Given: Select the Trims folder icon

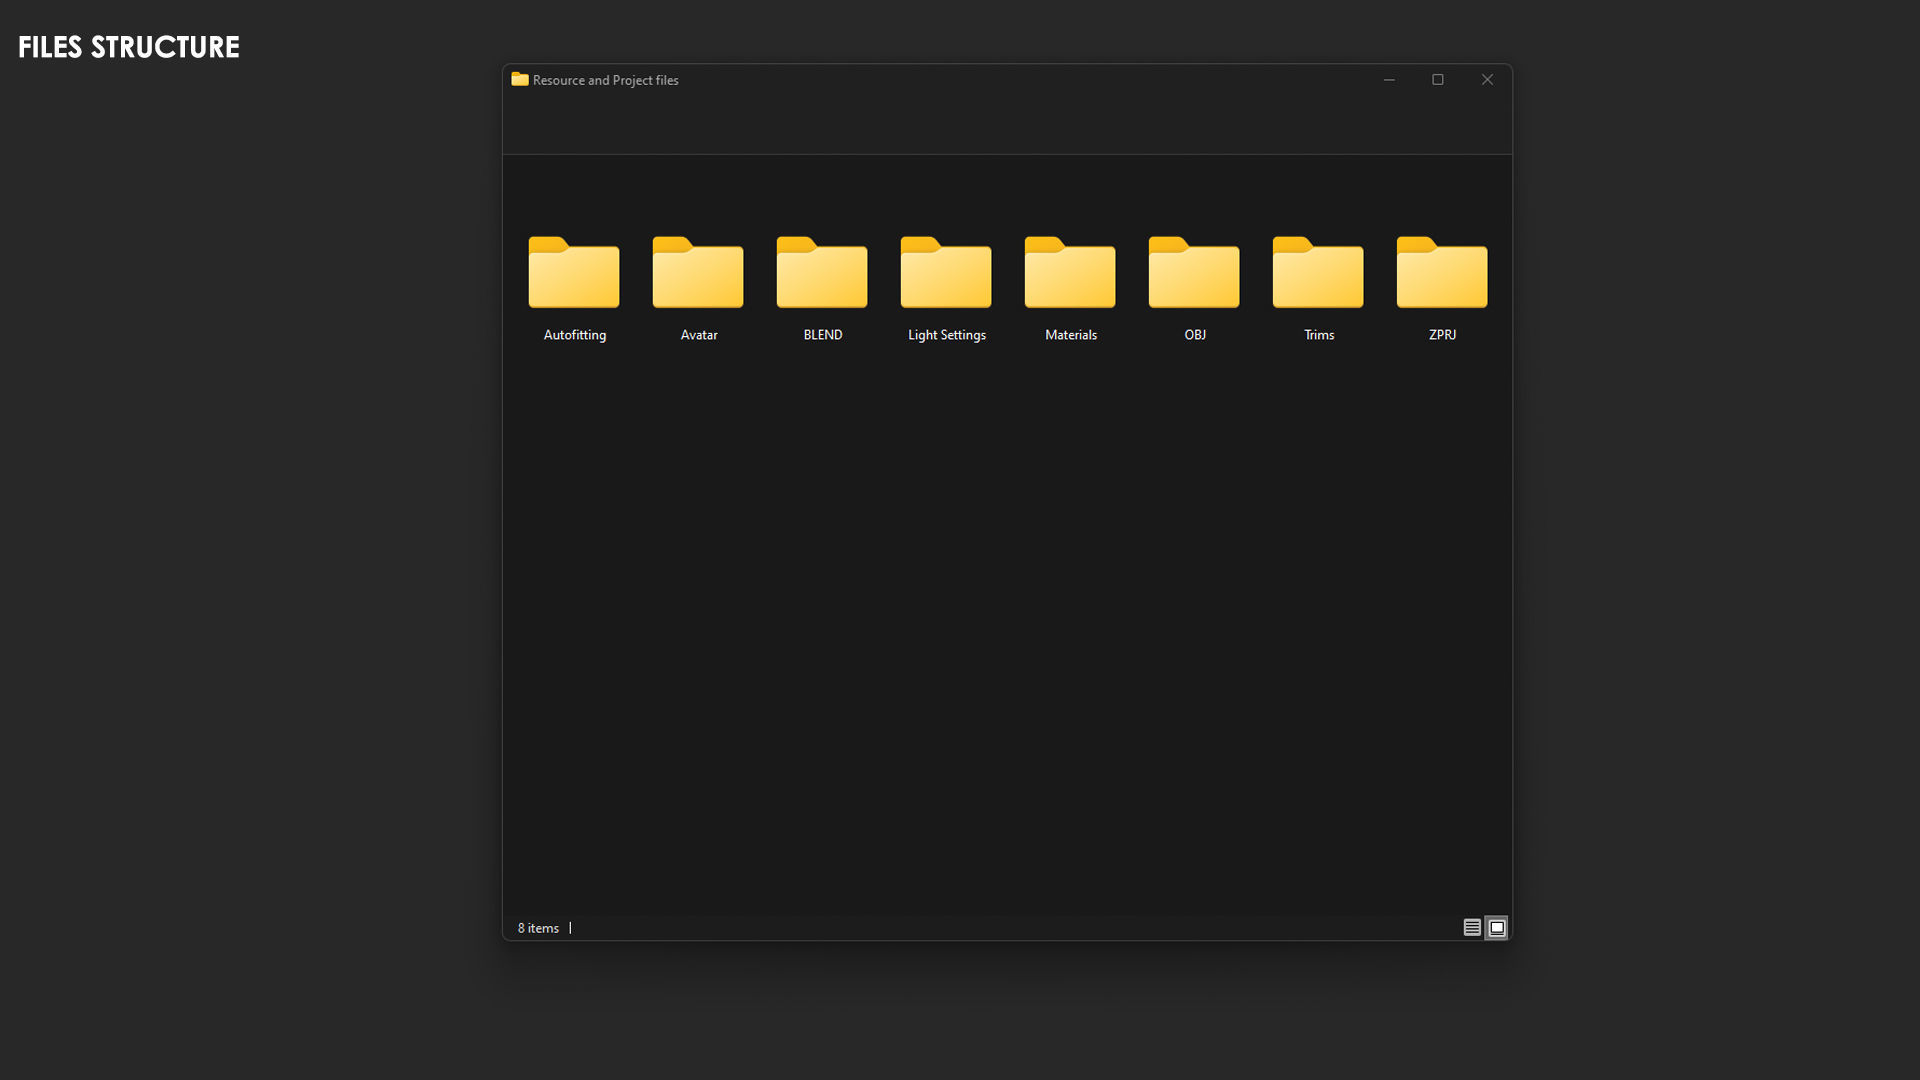Looking at the screenshot, I should 1318,273.
